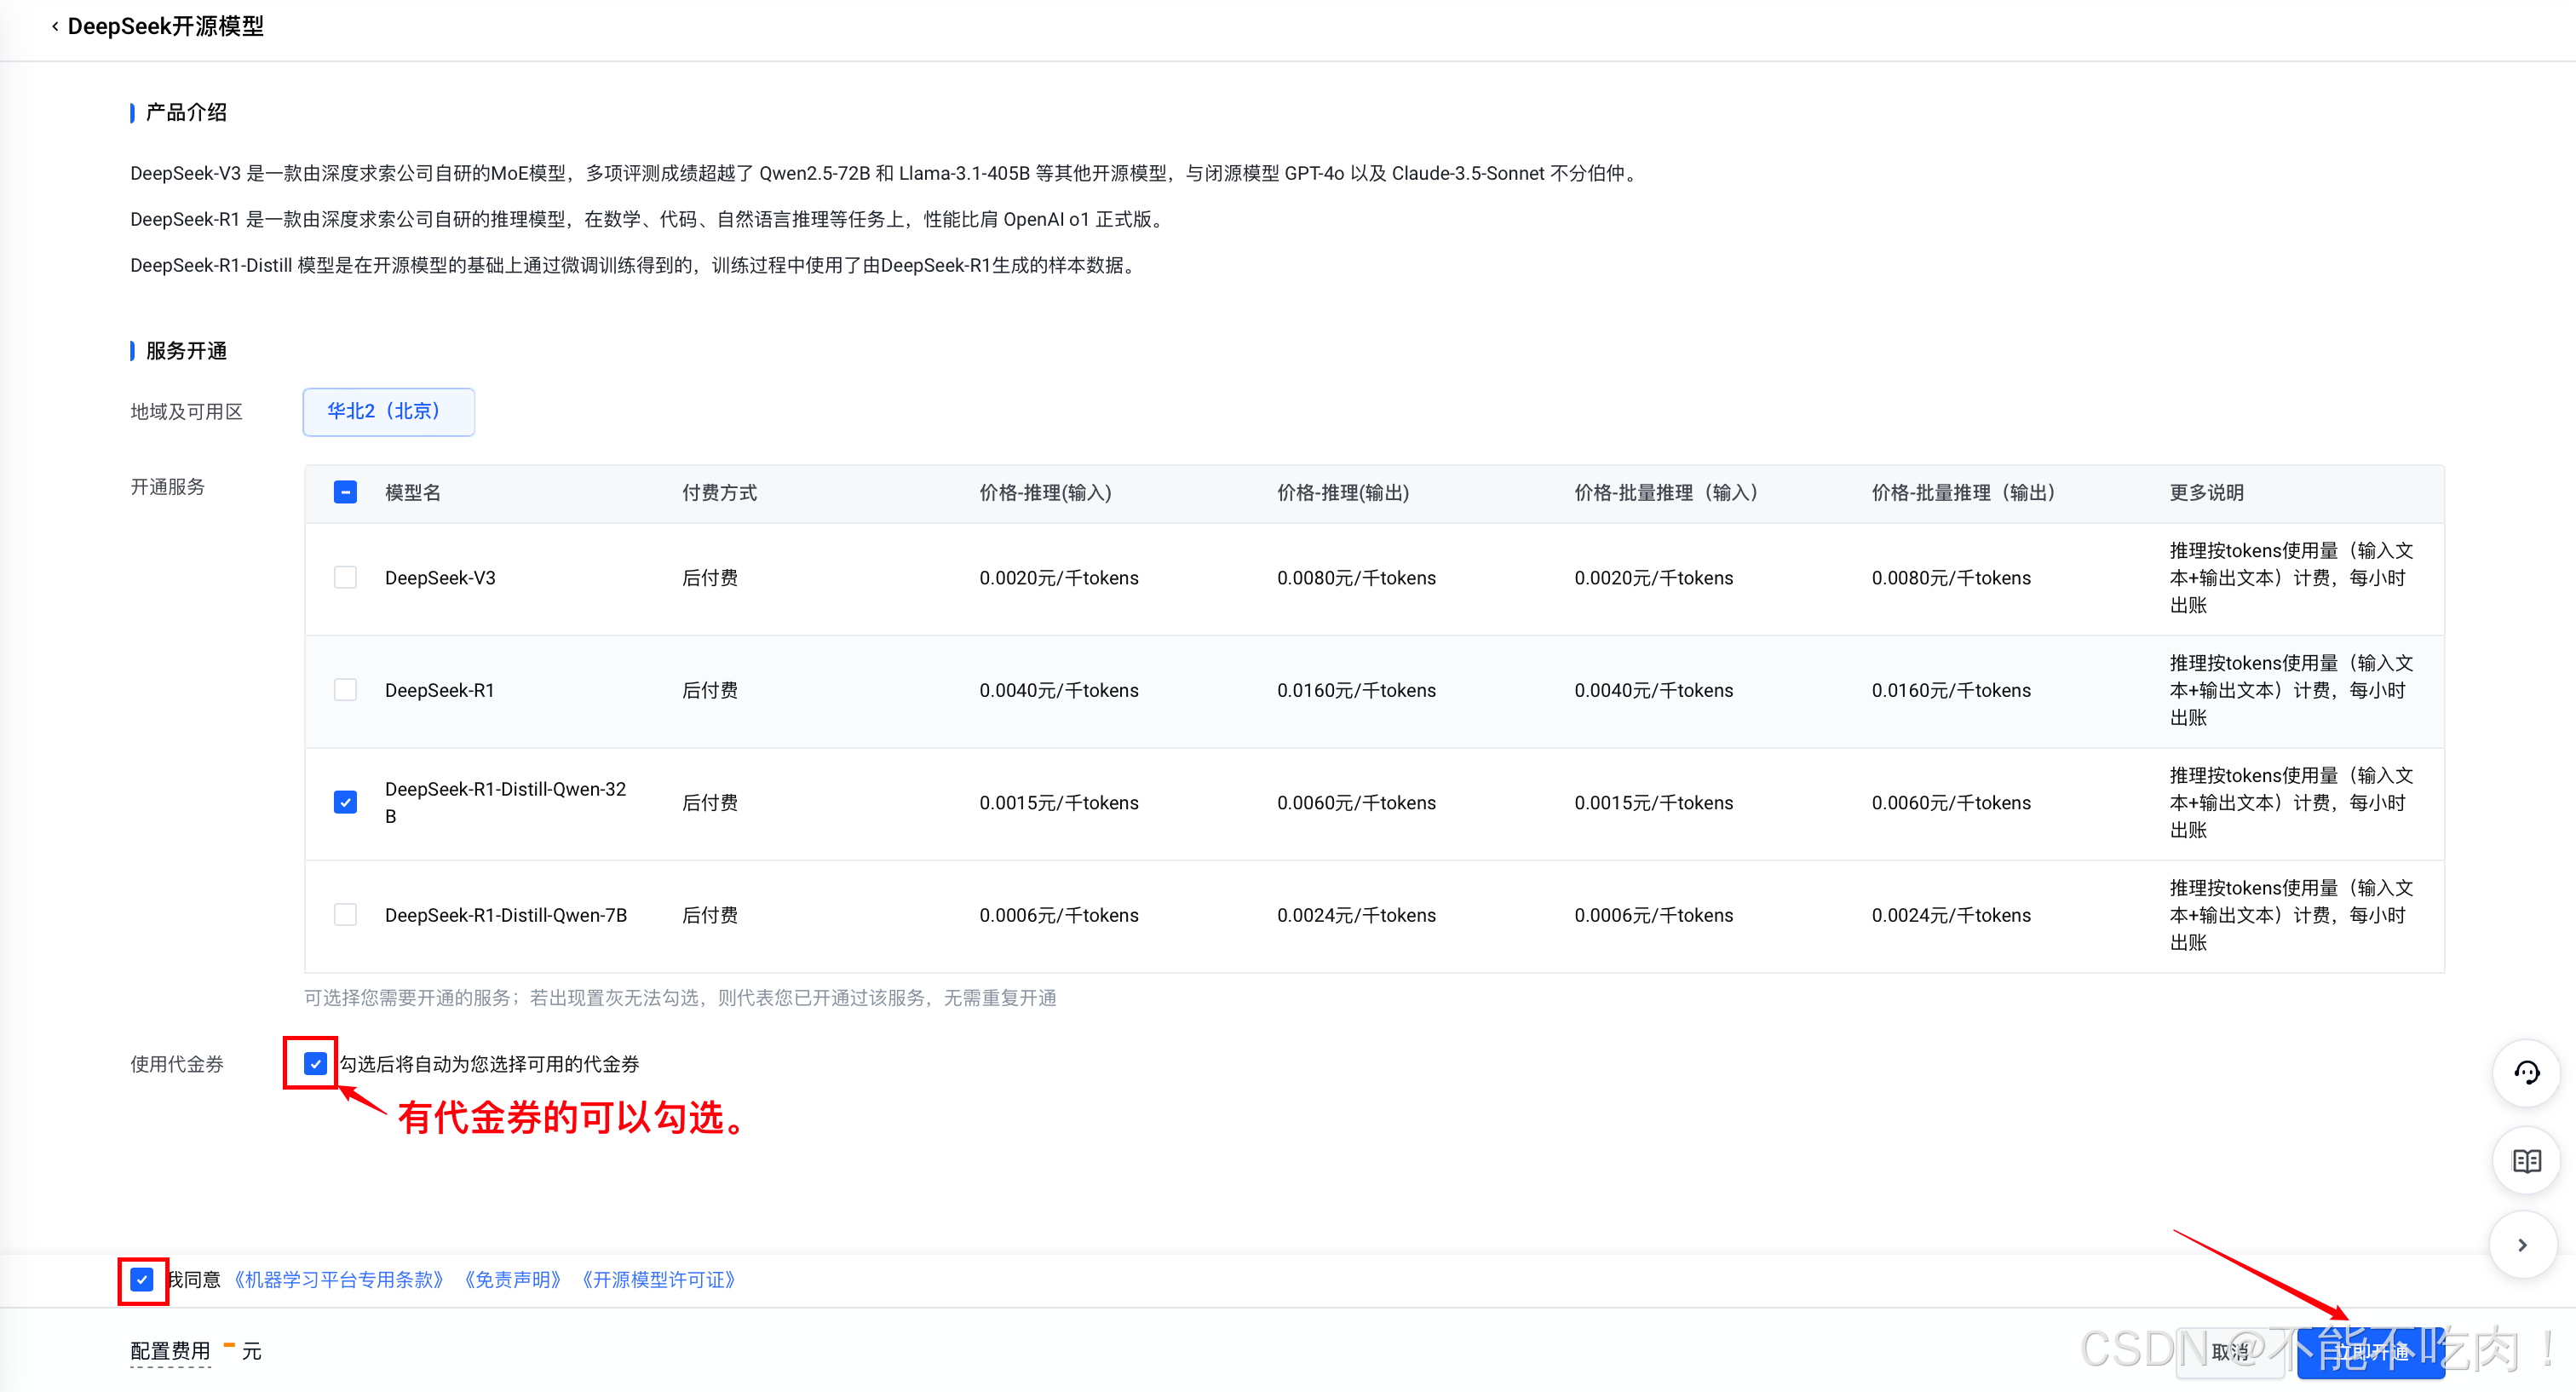Check the DeepSeek-V3 model checkbox

click(345, 577)
